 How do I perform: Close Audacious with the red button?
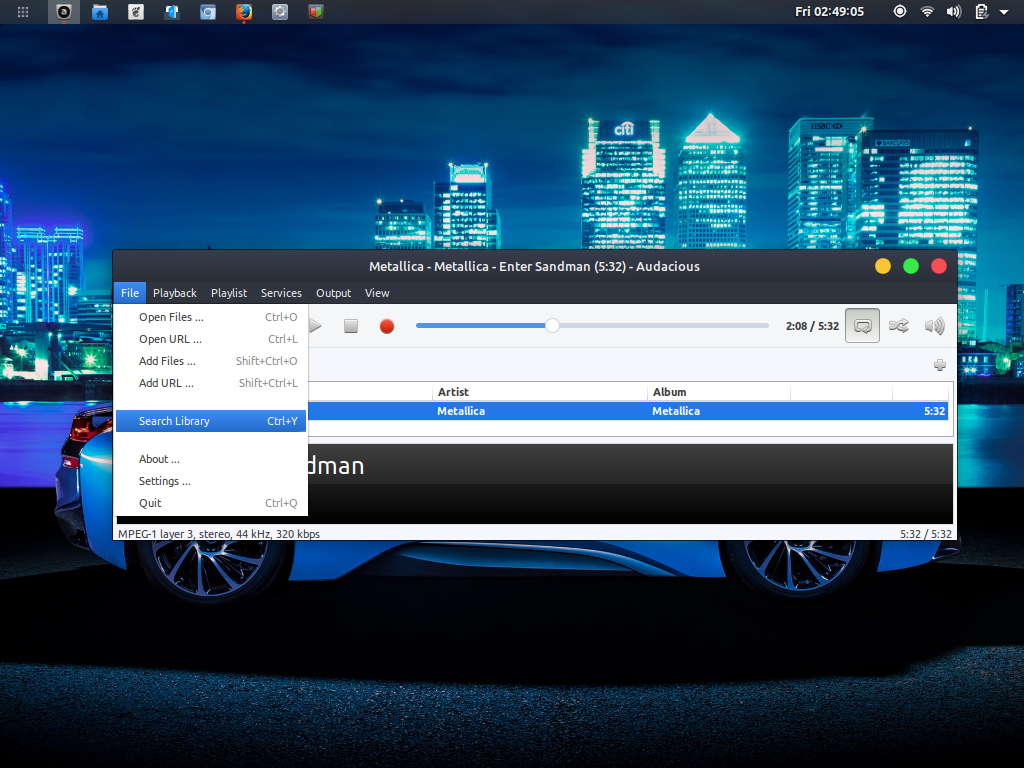938,266
